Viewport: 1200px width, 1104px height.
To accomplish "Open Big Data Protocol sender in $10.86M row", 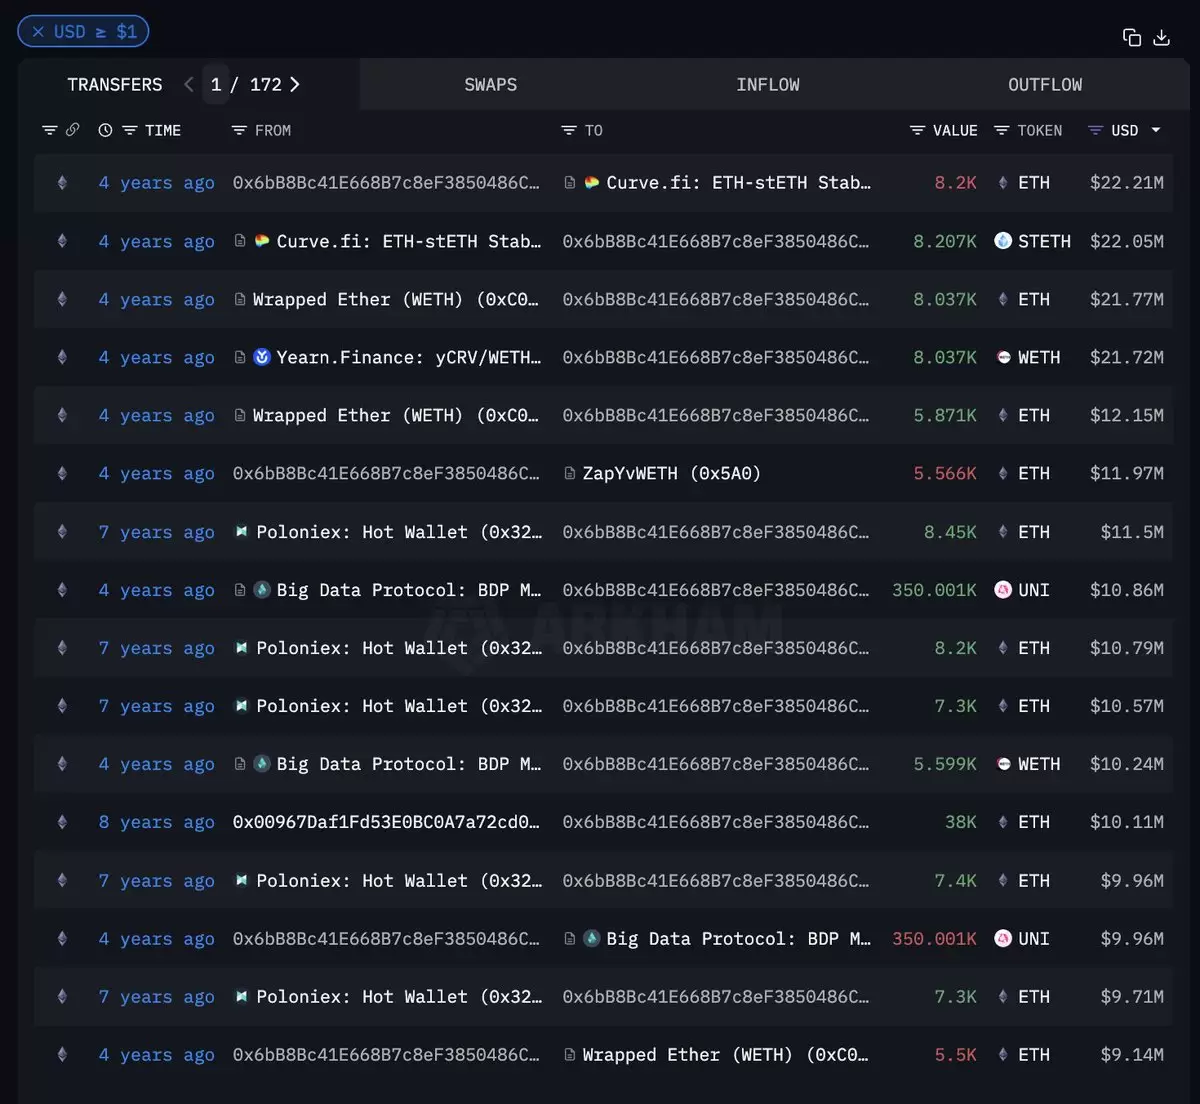I will click(408, 590).
